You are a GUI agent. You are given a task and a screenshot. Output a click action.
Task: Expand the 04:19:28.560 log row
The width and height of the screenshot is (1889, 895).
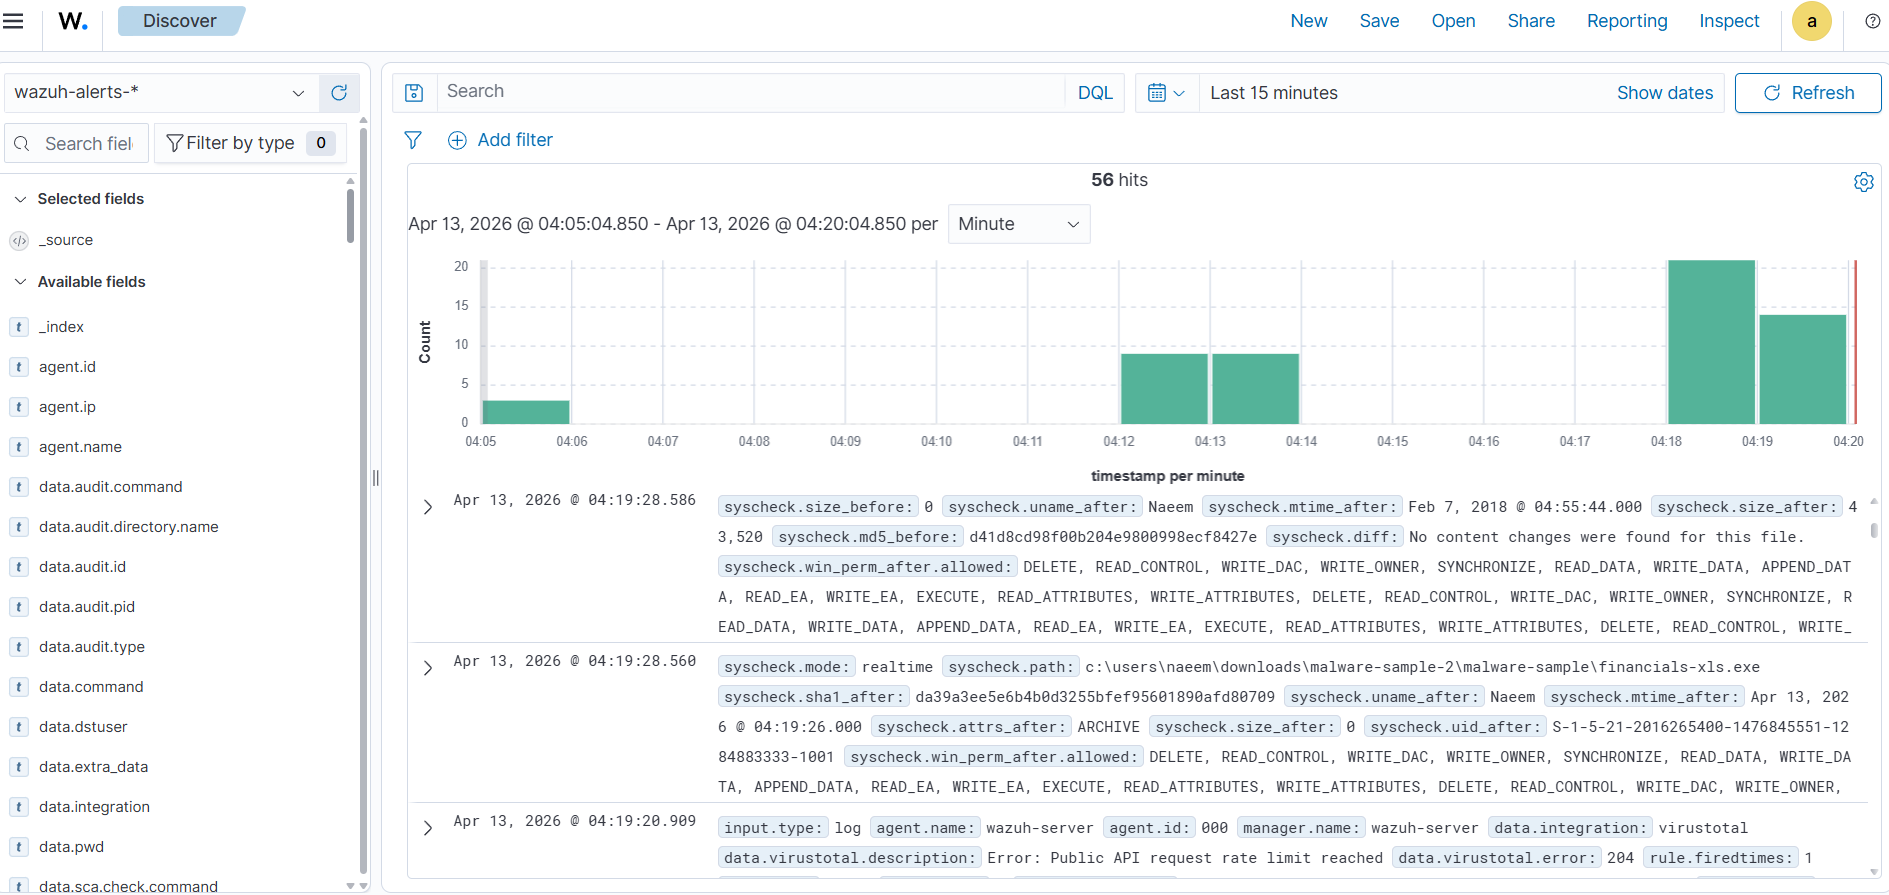pyautogui.click(x=428, y=668)
